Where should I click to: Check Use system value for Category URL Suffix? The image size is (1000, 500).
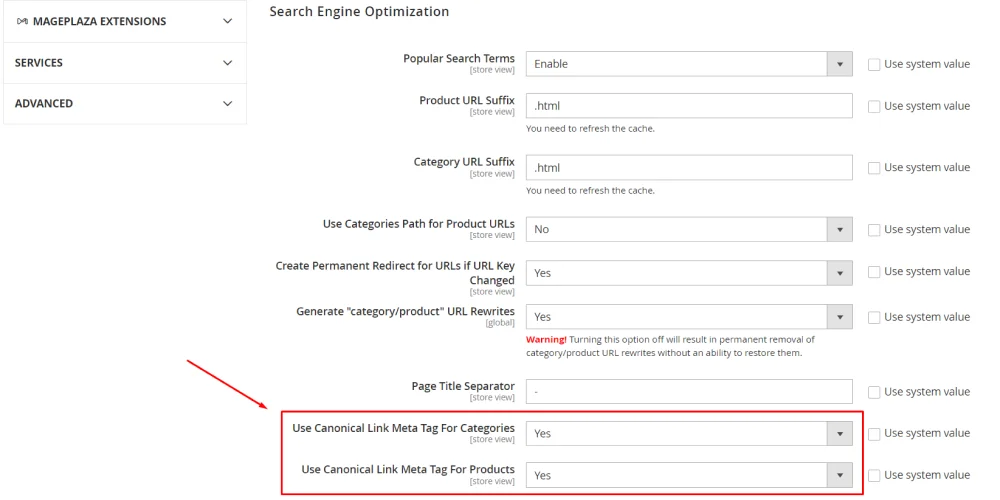click(874, 168)
